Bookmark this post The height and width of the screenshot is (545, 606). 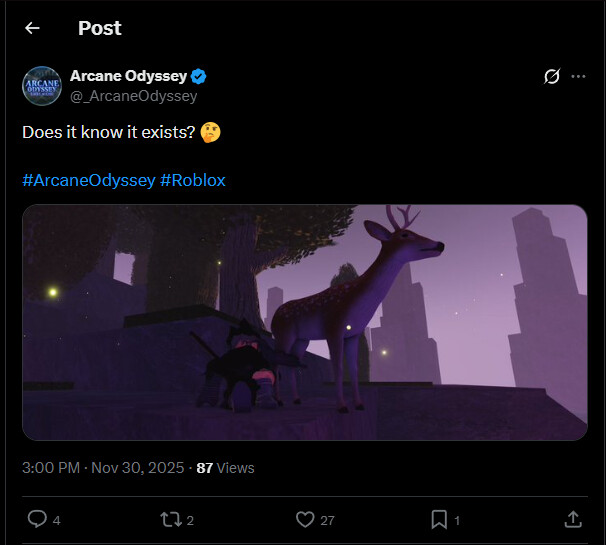pos(439,519)
